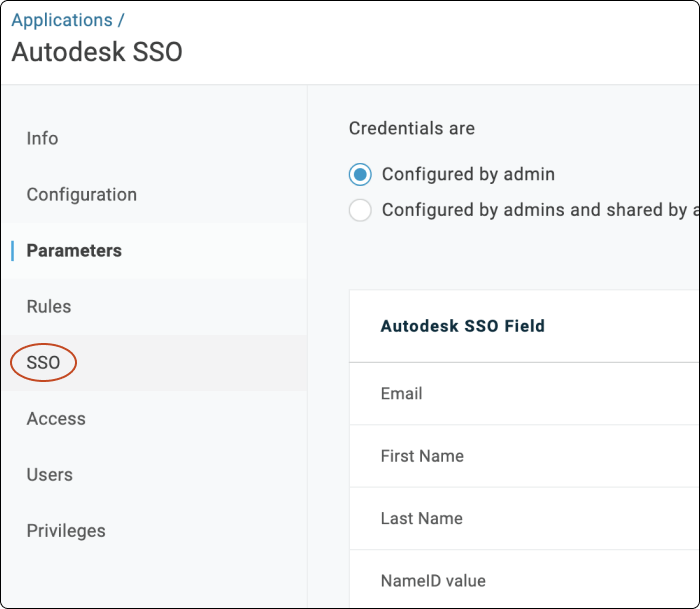Click the Autodesk SSO page title
The width and height of the screenshot is (700, 609).
(97, 52)
